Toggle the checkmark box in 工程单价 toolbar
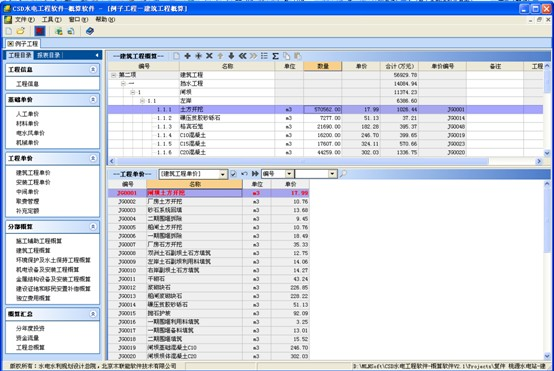 coord(233,174)
